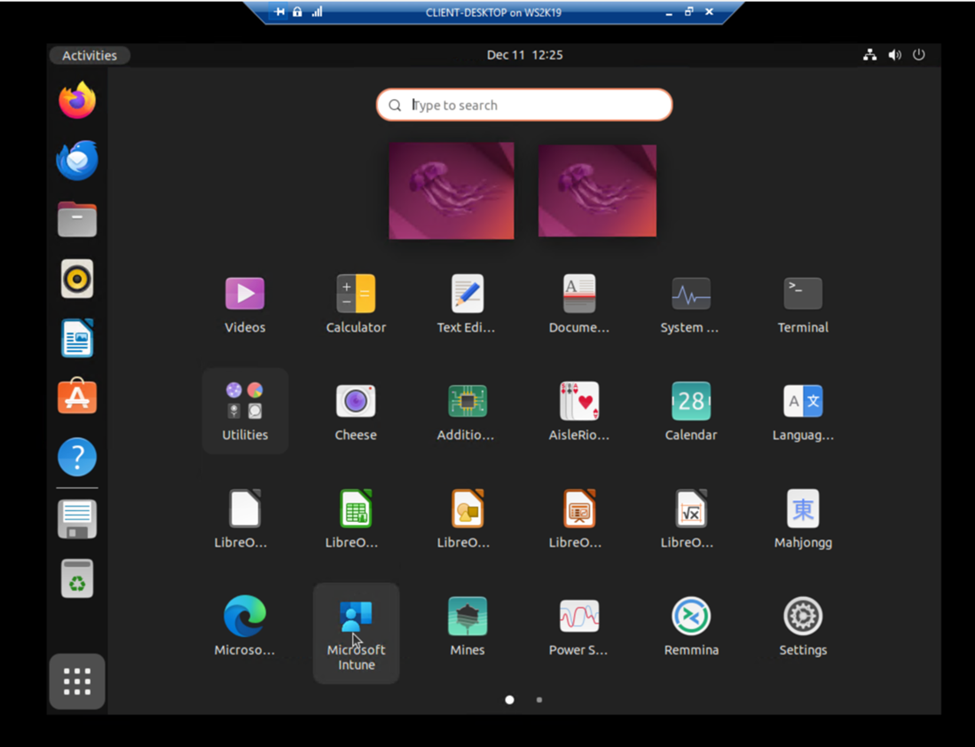
Task: Click the network status icon in top bar
Action: click(870, 55)
